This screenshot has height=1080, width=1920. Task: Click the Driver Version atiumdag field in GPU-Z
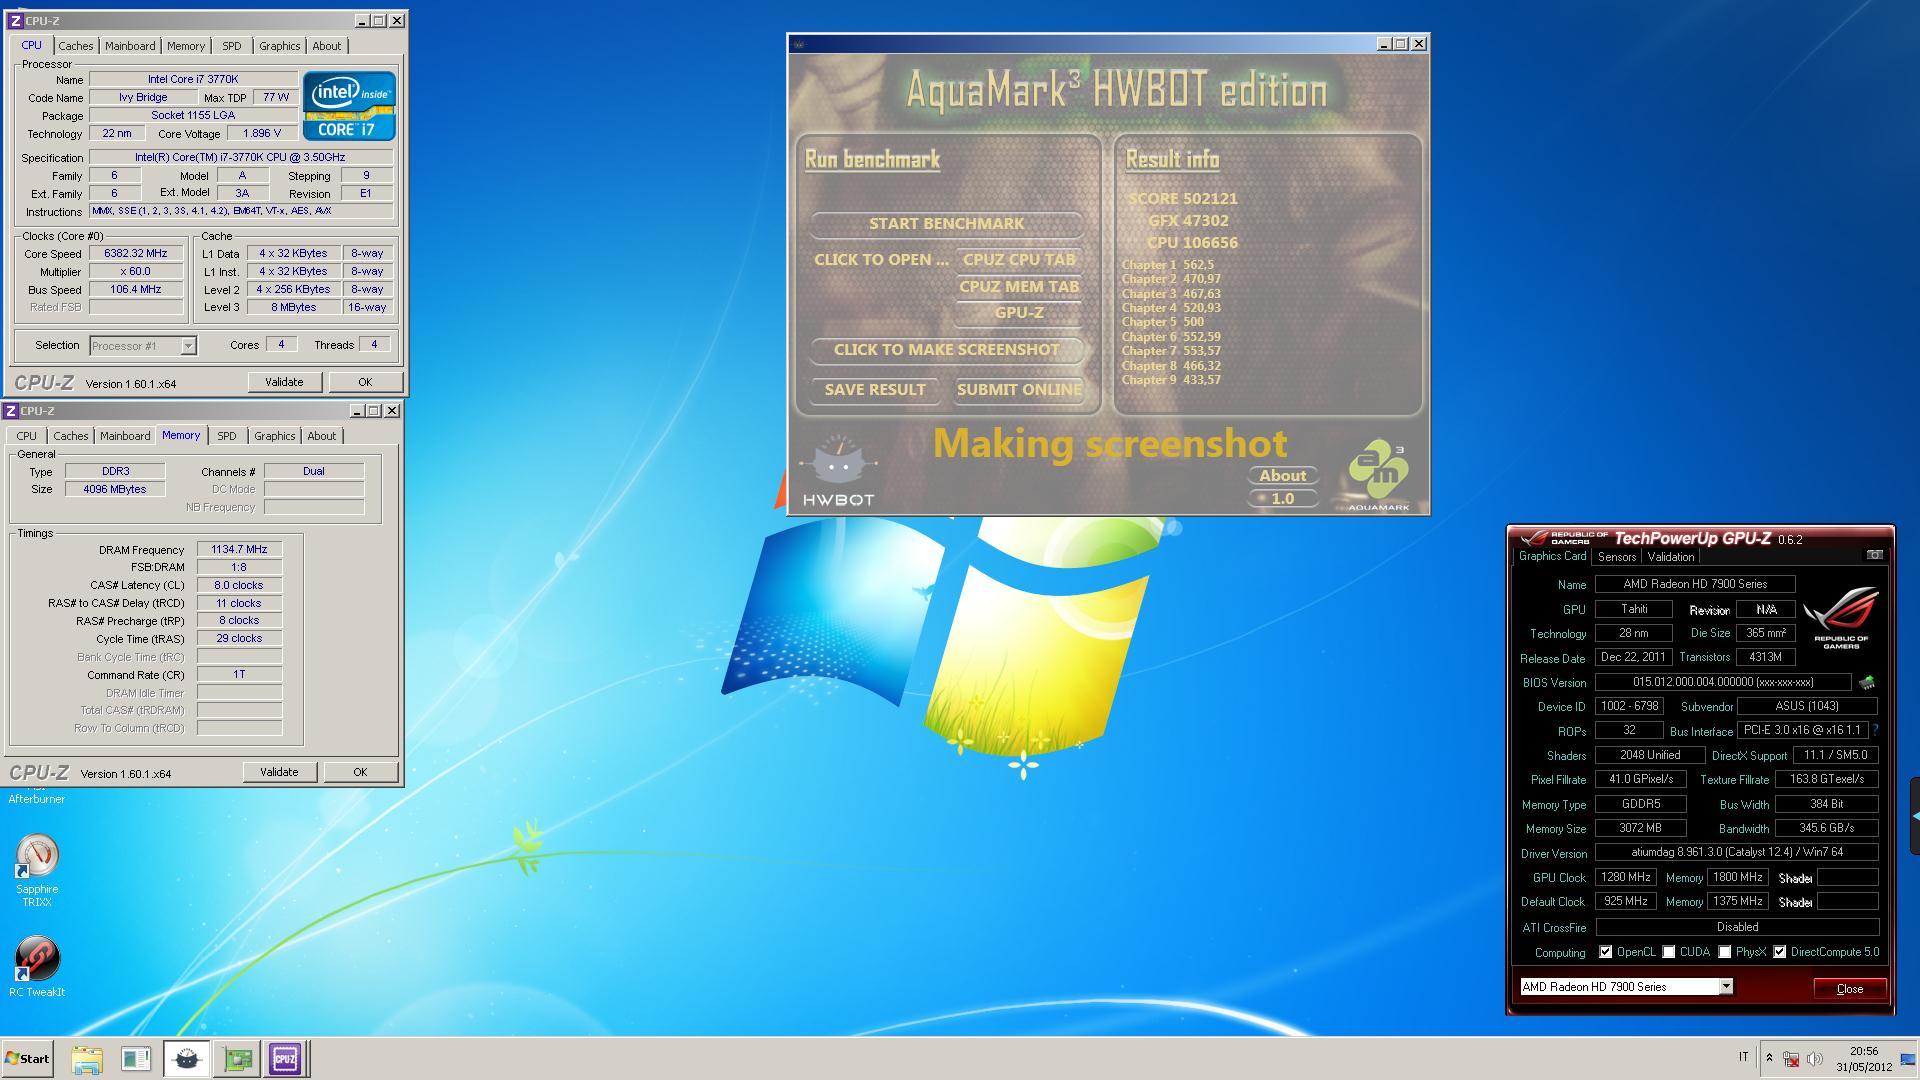coord(1736,852)
